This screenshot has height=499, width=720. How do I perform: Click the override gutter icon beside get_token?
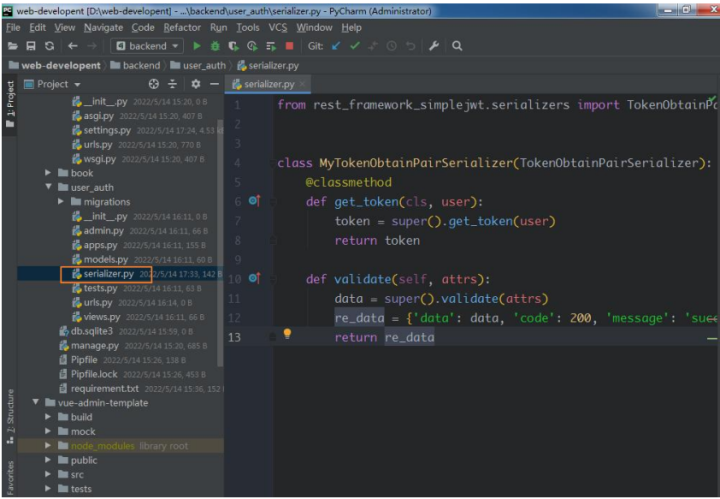click(254, 201)
